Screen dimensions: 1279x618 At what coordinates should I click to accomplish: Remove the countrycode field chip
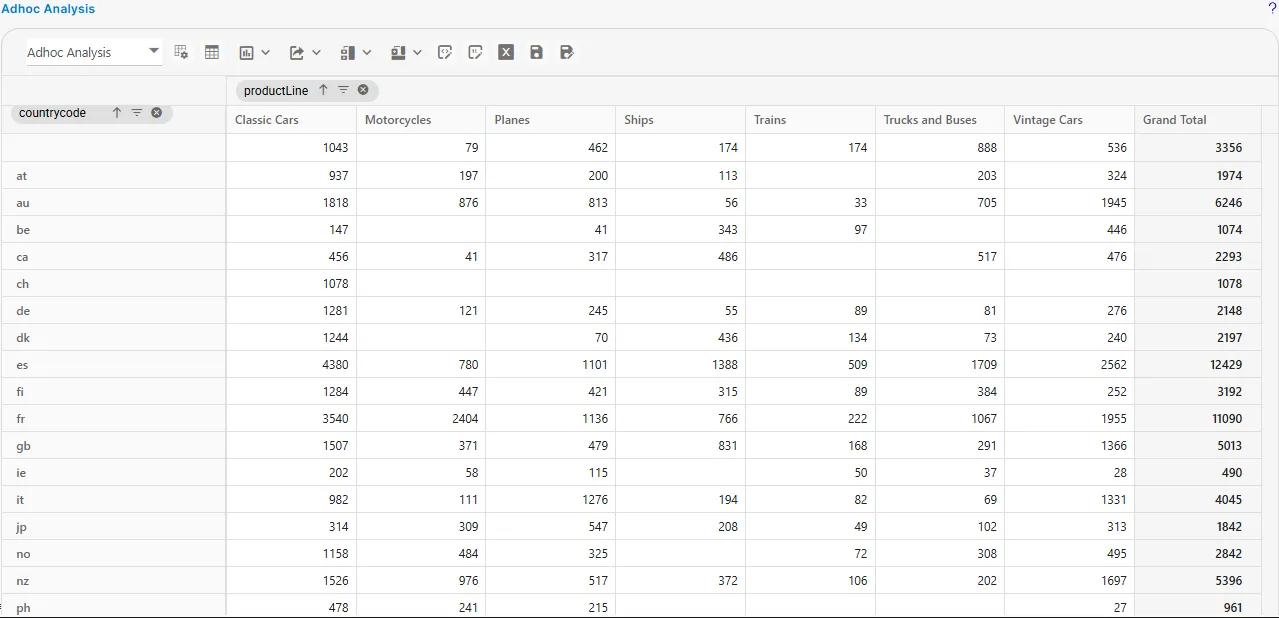(x=157, y=113)
